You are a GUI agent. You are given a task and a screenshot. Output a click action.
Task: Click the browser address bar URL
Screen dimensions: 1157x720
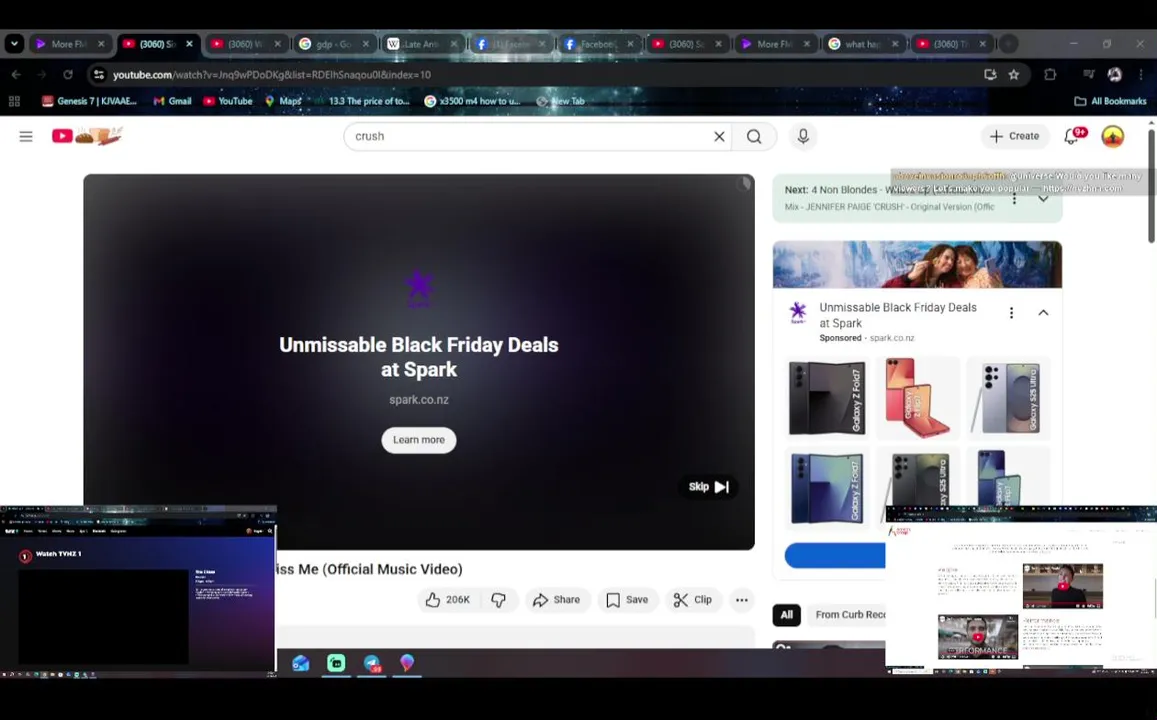(272, 75)
